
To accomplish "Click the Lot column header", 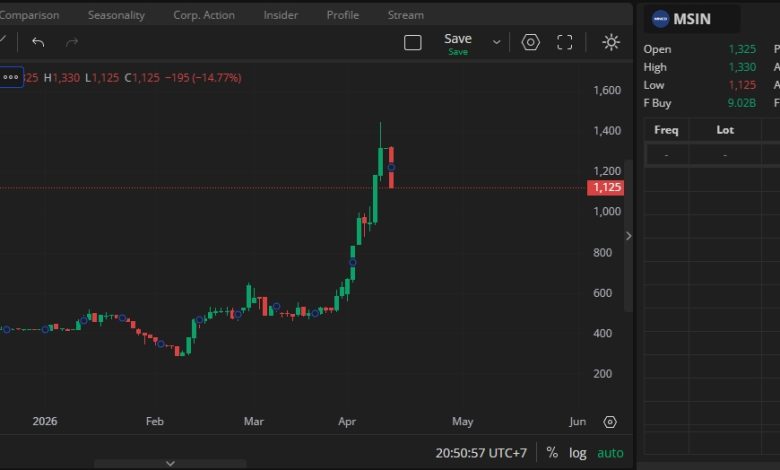I will [725, 130].
